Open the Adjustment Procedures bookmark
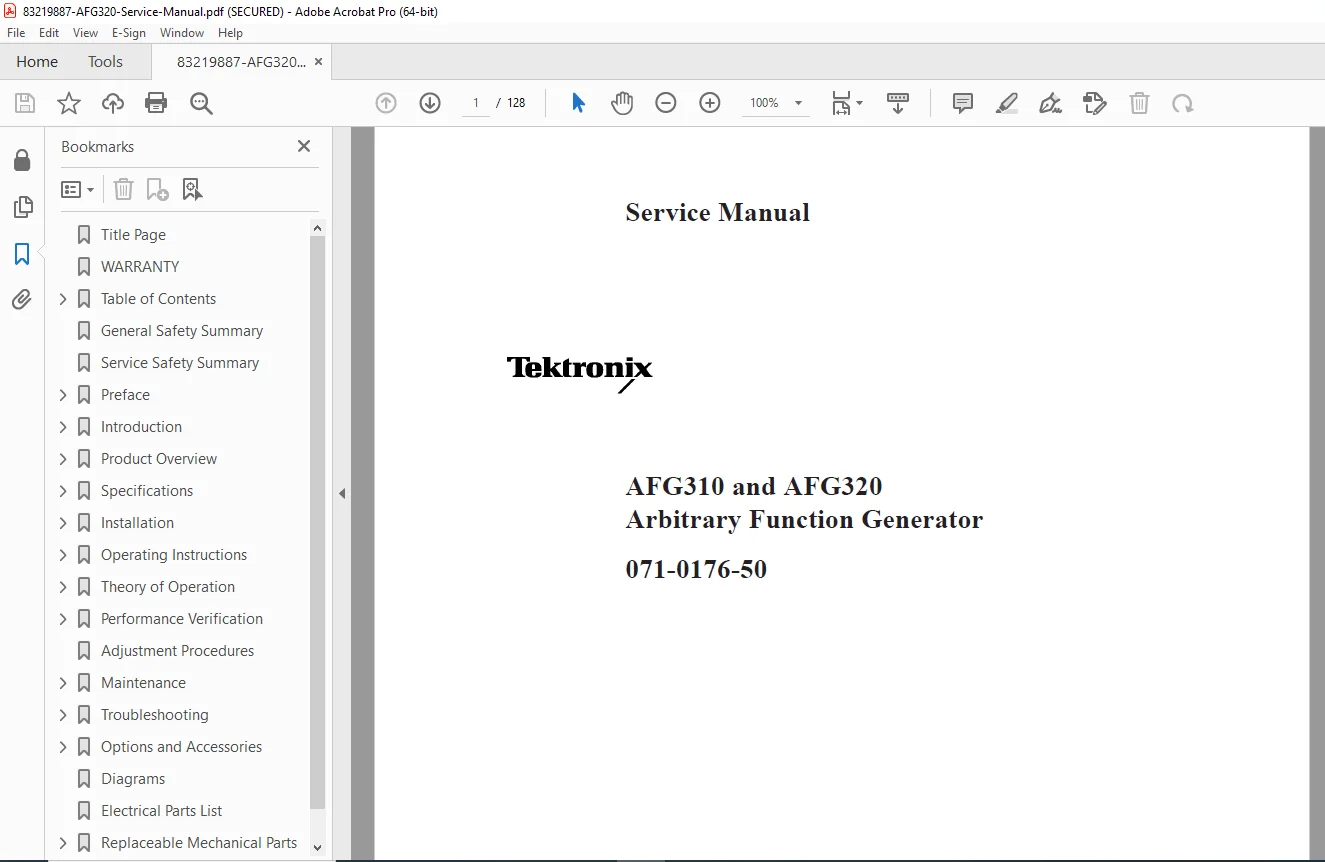This screenshot has height=862, width=1325. pos(177,651)
